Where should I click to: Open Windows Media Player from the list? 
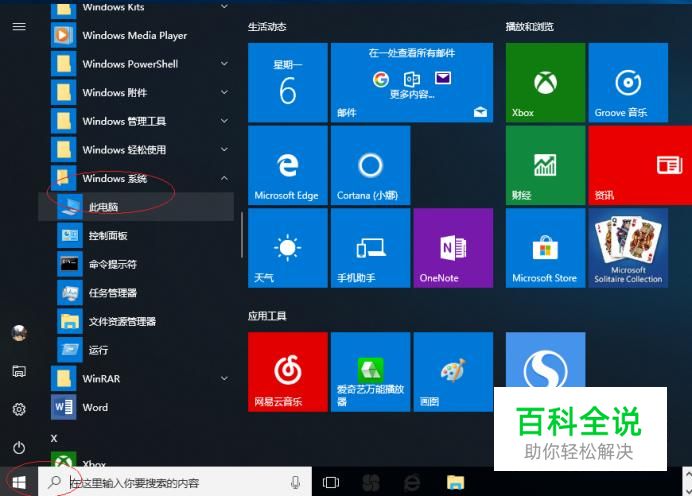135,35
